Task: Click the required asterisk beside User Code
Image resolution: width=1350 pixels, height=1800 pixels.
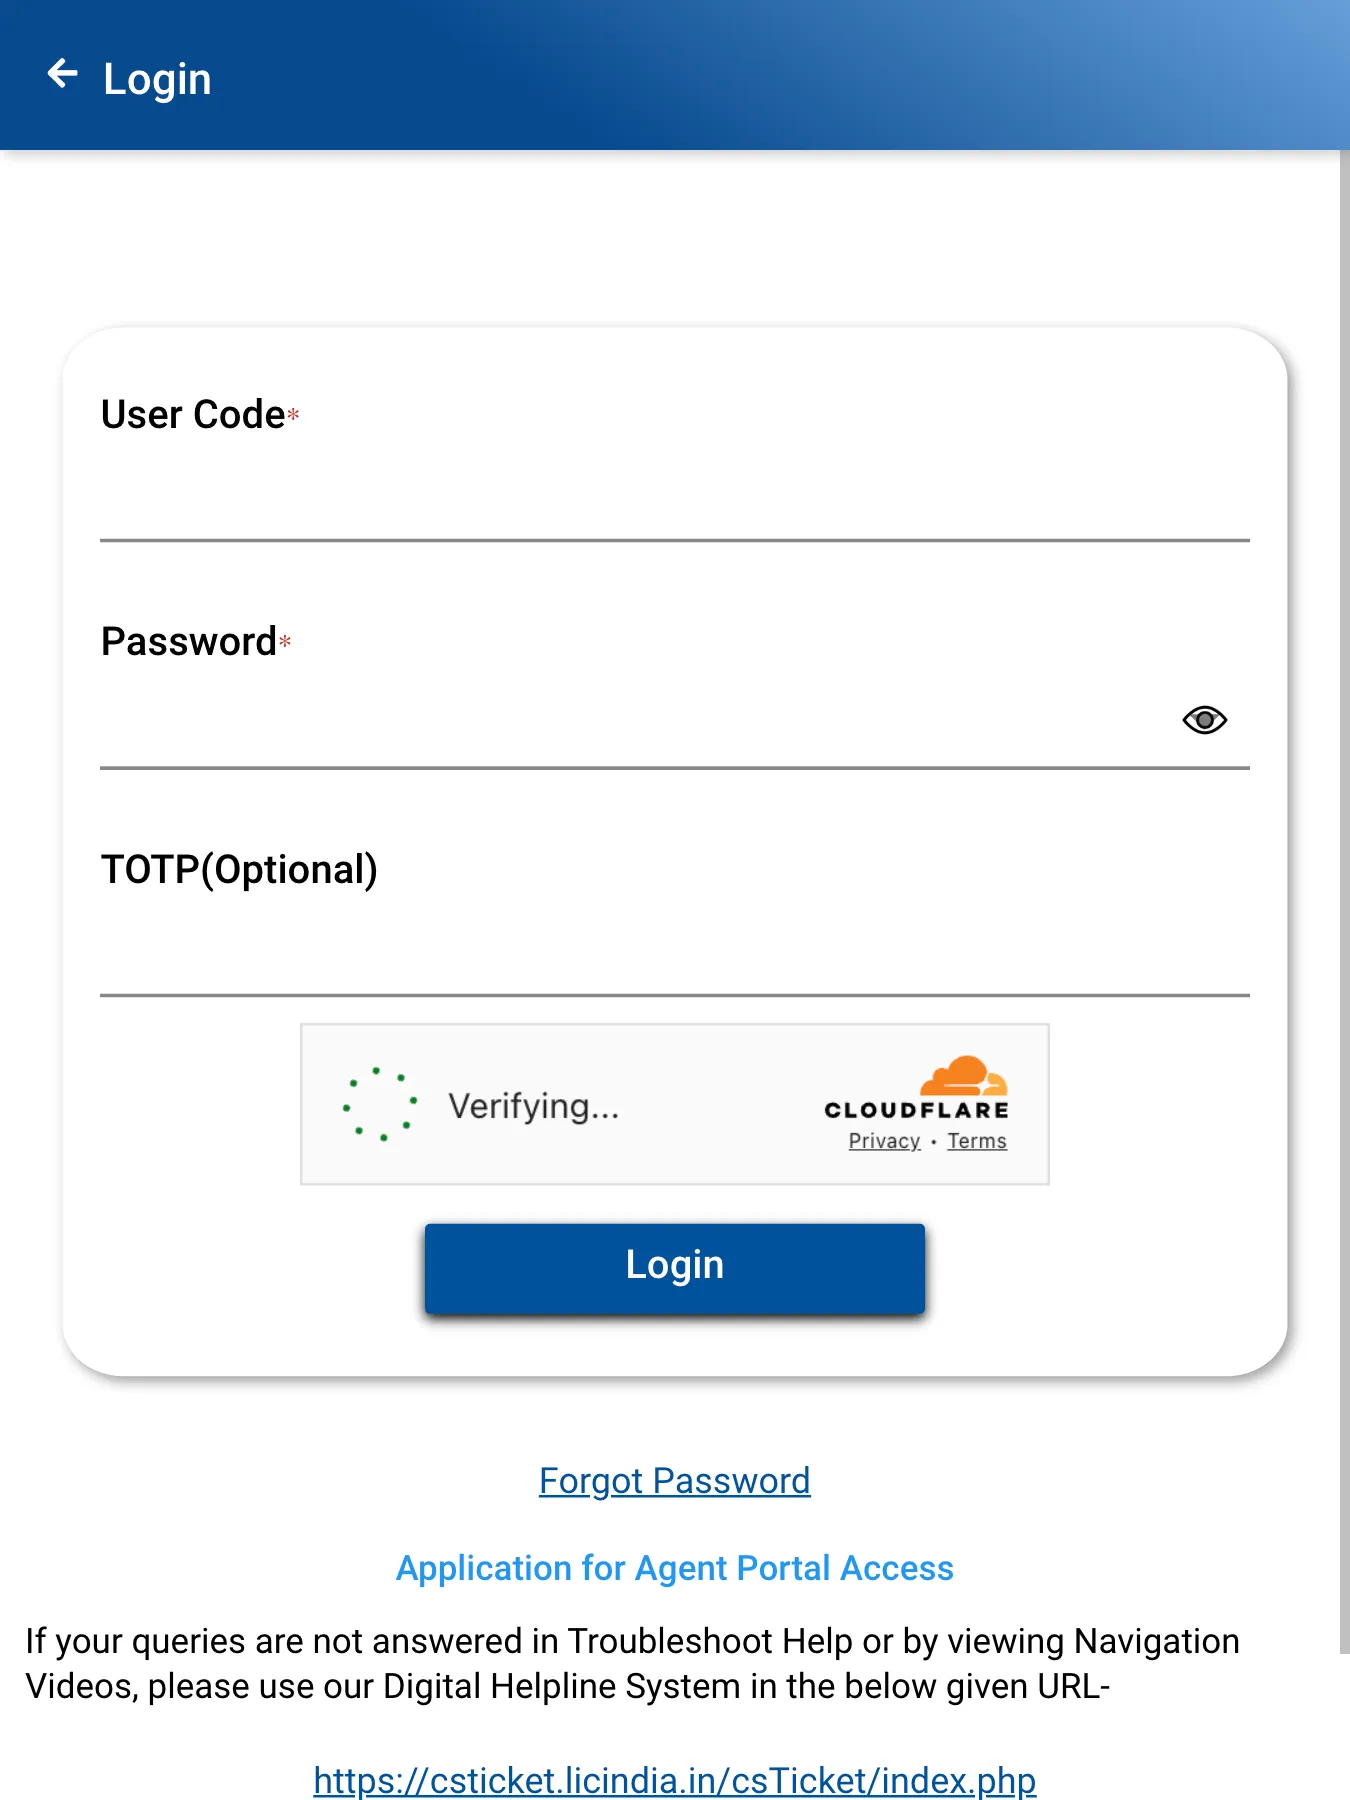Action: coord(293,417)
